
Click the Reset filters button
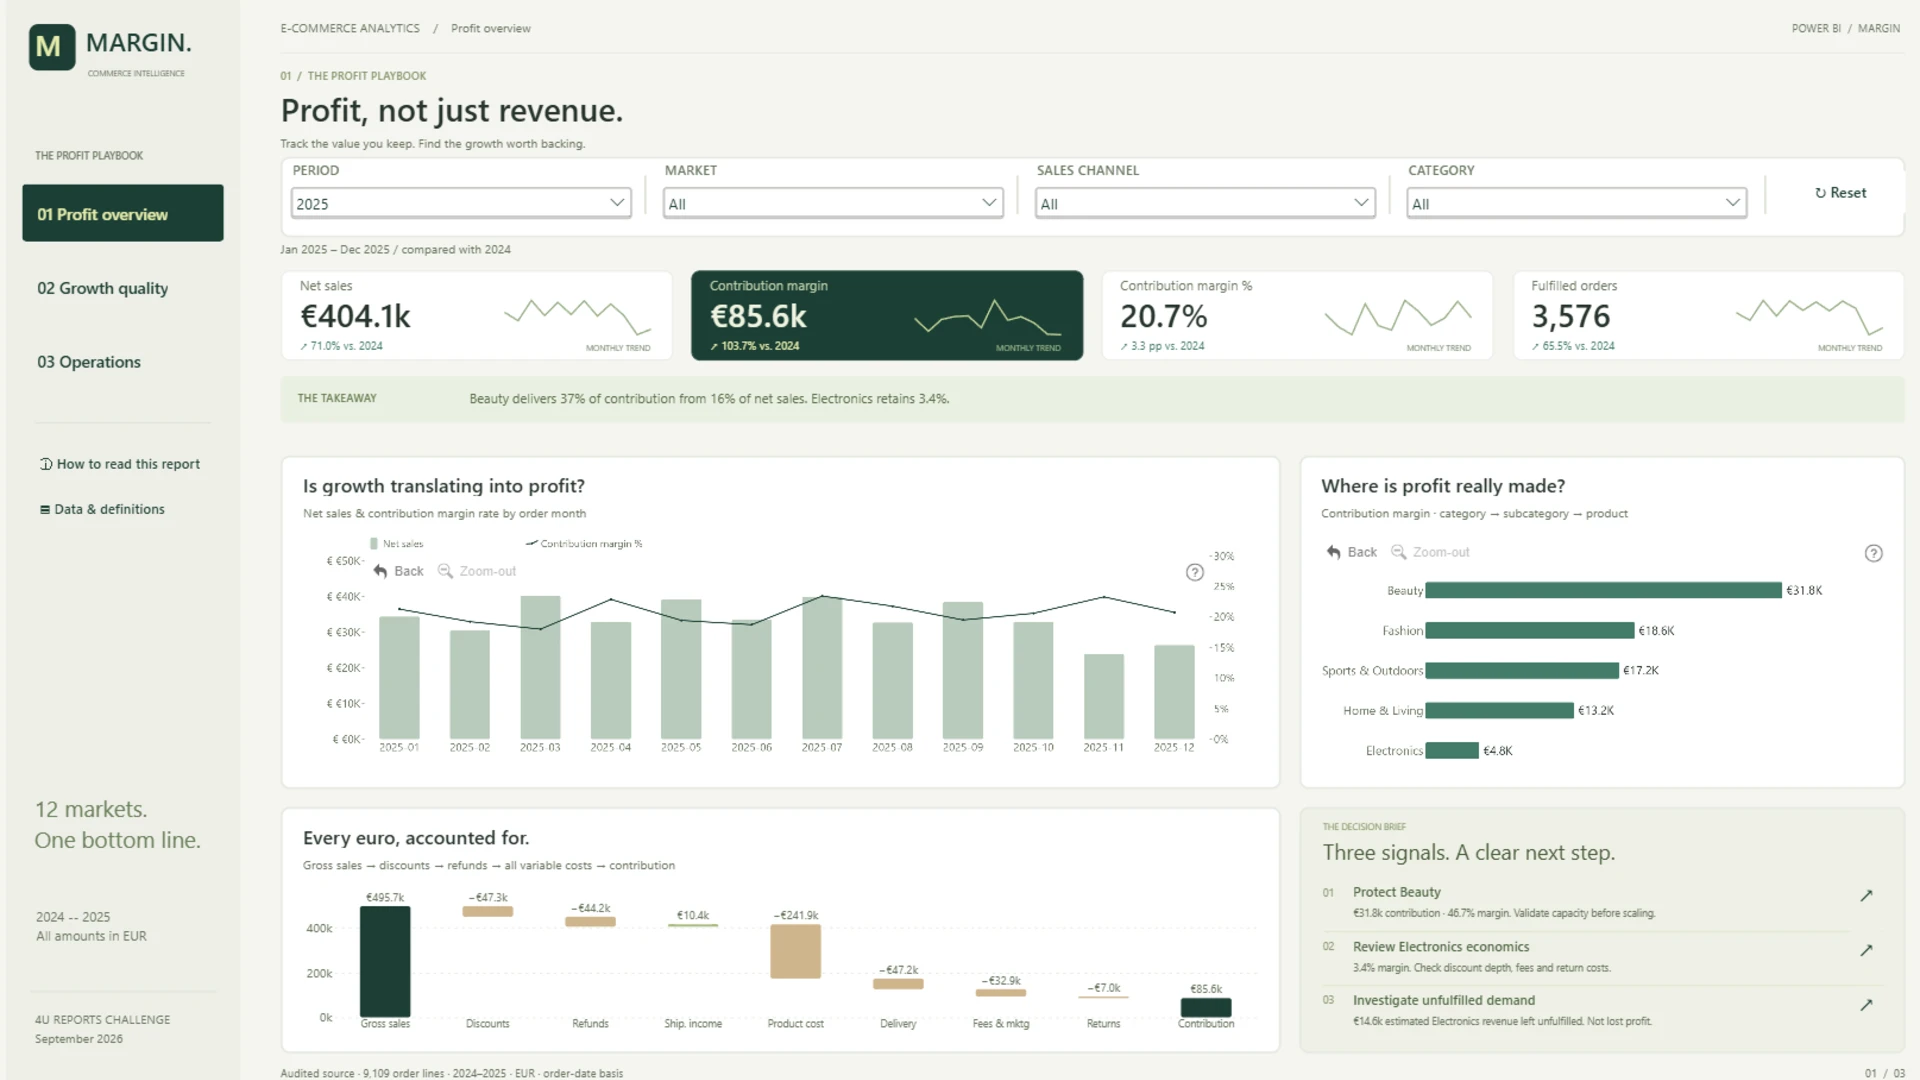click(1840, 193)
